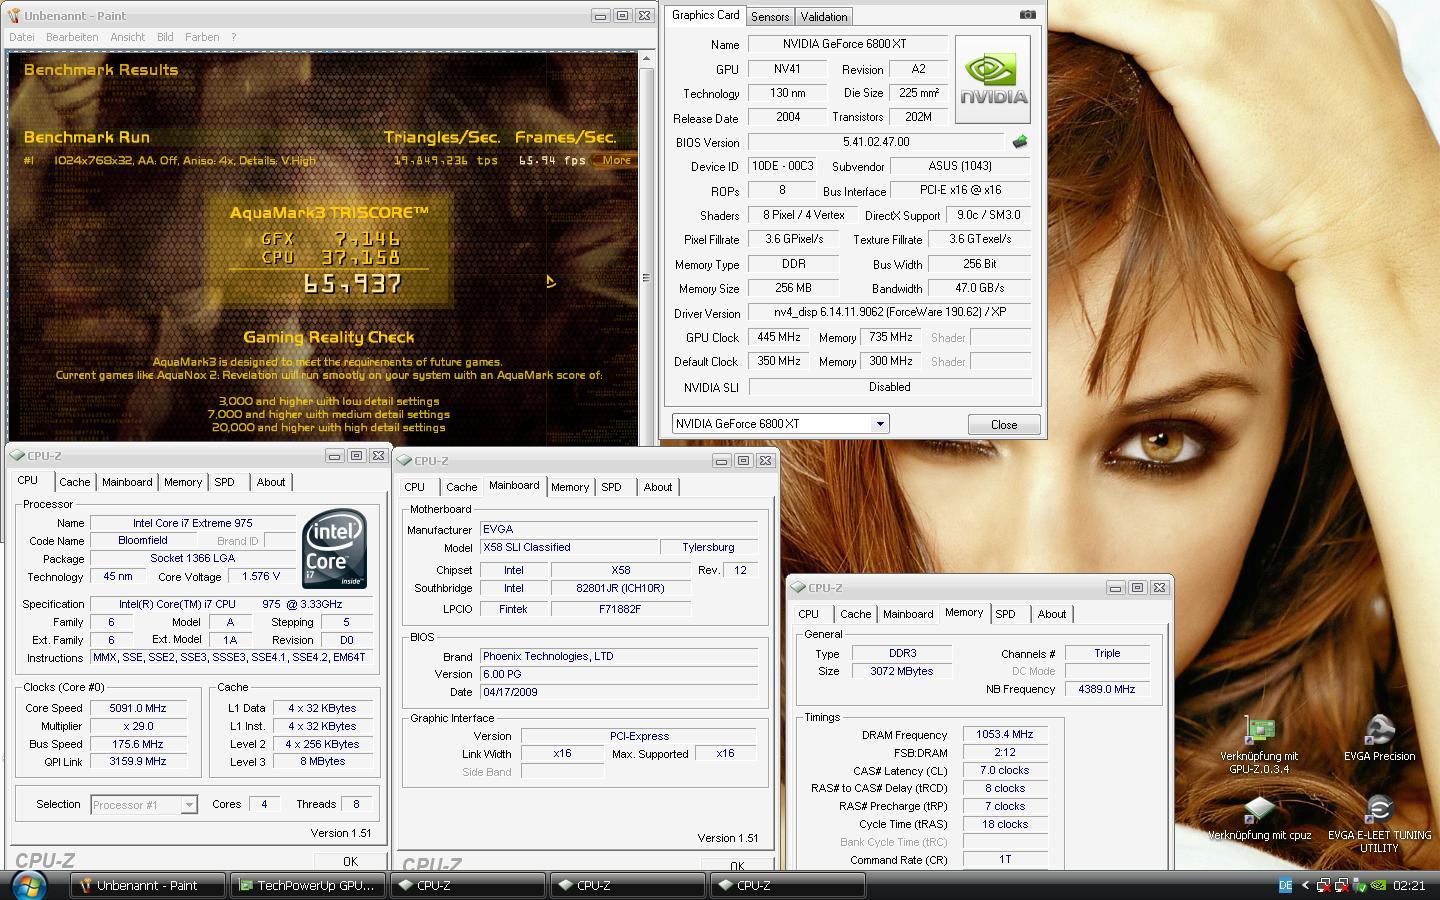1440x900 pixels.
Task: Open the GPU selection dropdown in GPU-Z
Action: pyautogui.click(x=880, y=424)
